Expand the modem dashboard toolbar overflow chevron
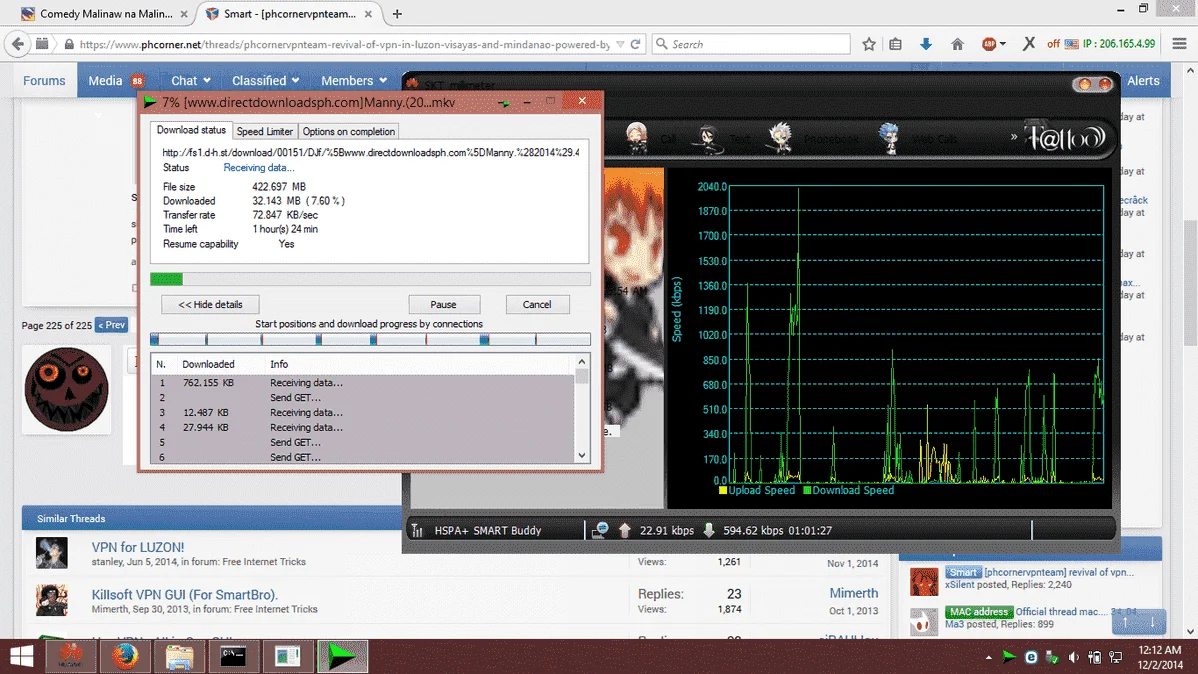Viewport: 1198px width, 674px height. pyautogui.click(x=1014, y=137)
